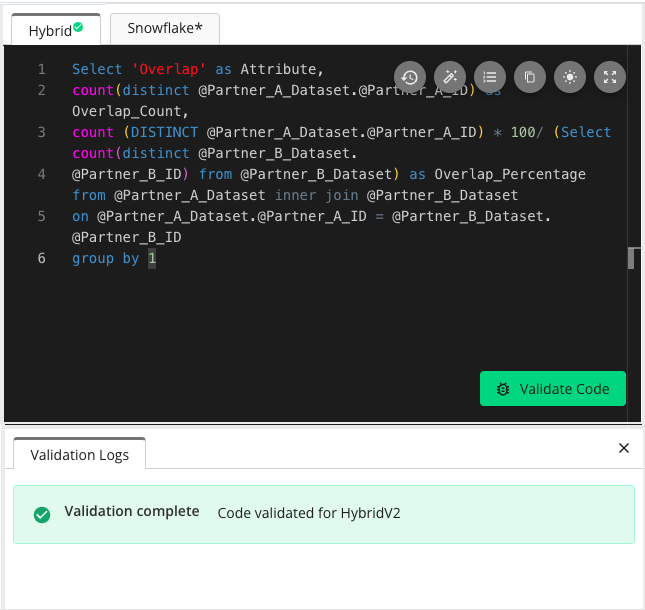Click the editor's vertical scrollbar marker
The width and height of the screenshot is (645, 610).
click(631, 259)
